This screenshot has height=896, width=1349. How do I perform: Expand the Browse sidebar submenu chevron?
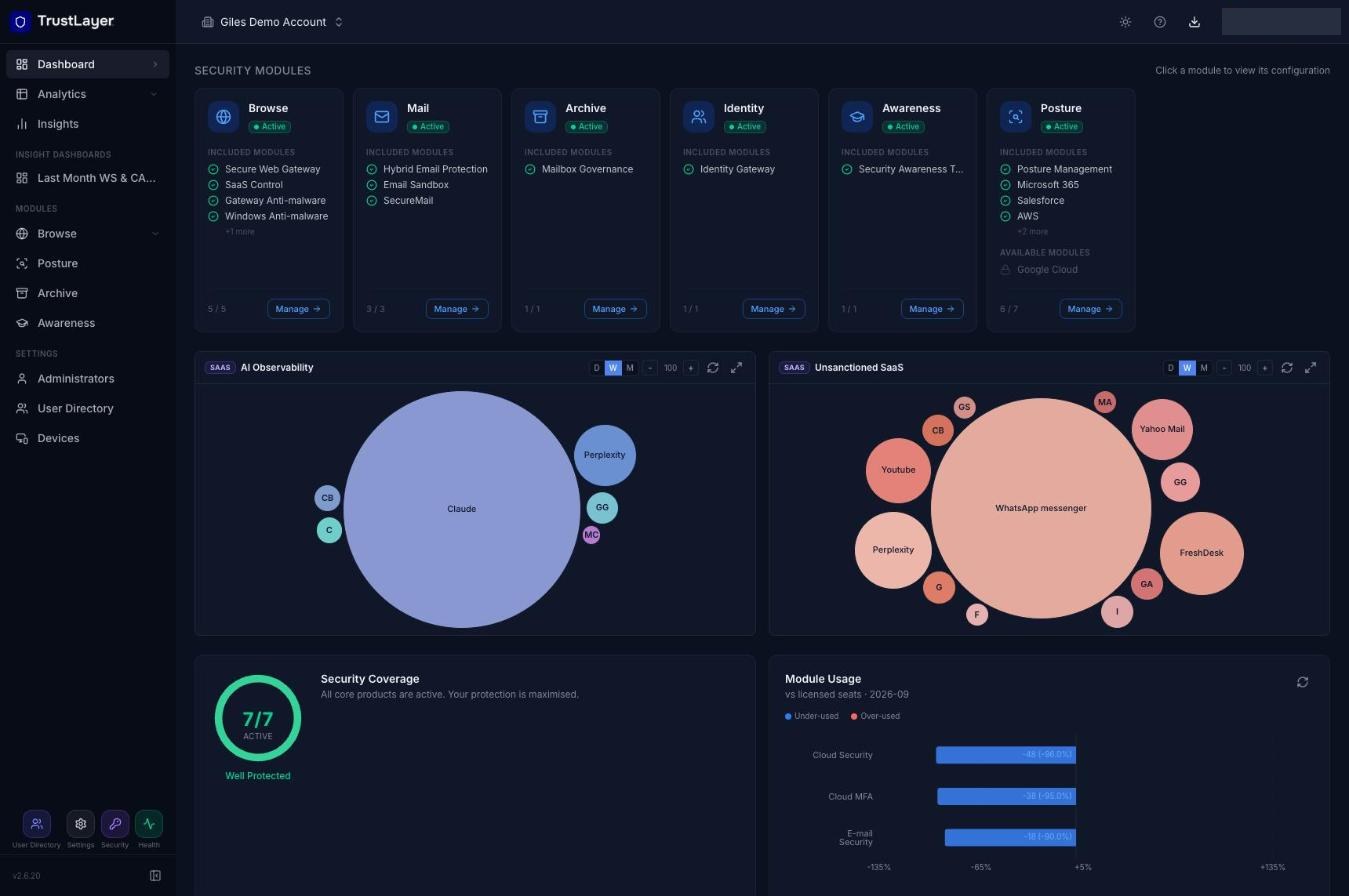pos(154,234)
